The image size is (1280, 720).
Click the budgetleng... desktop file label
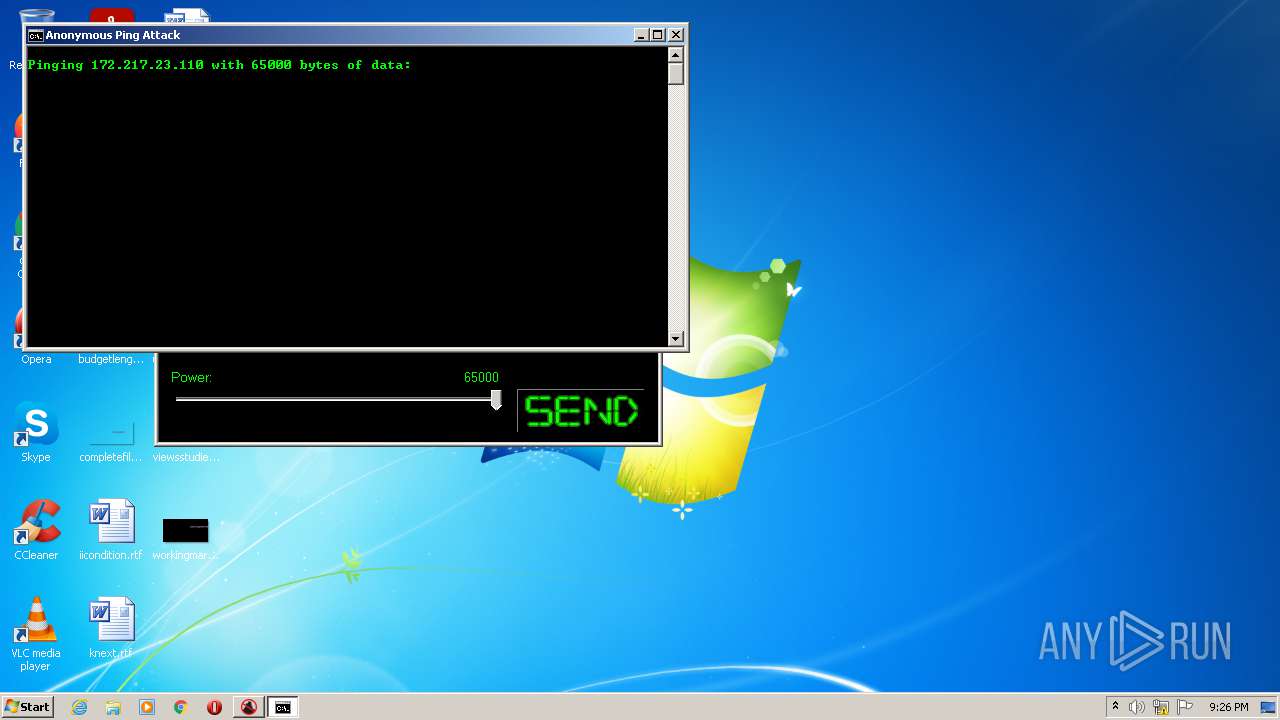(x=111, y=359)
